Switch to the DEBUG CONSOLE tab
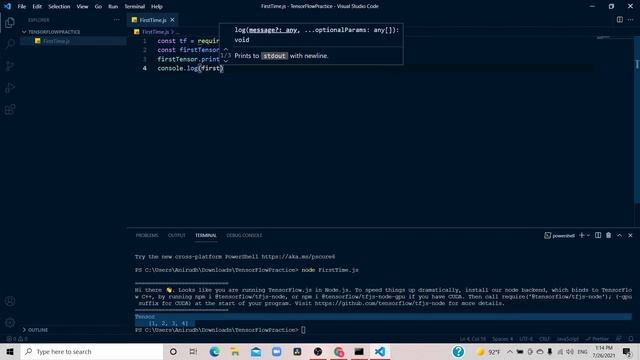Screen dimensions: 640x360 click(244, 235)
